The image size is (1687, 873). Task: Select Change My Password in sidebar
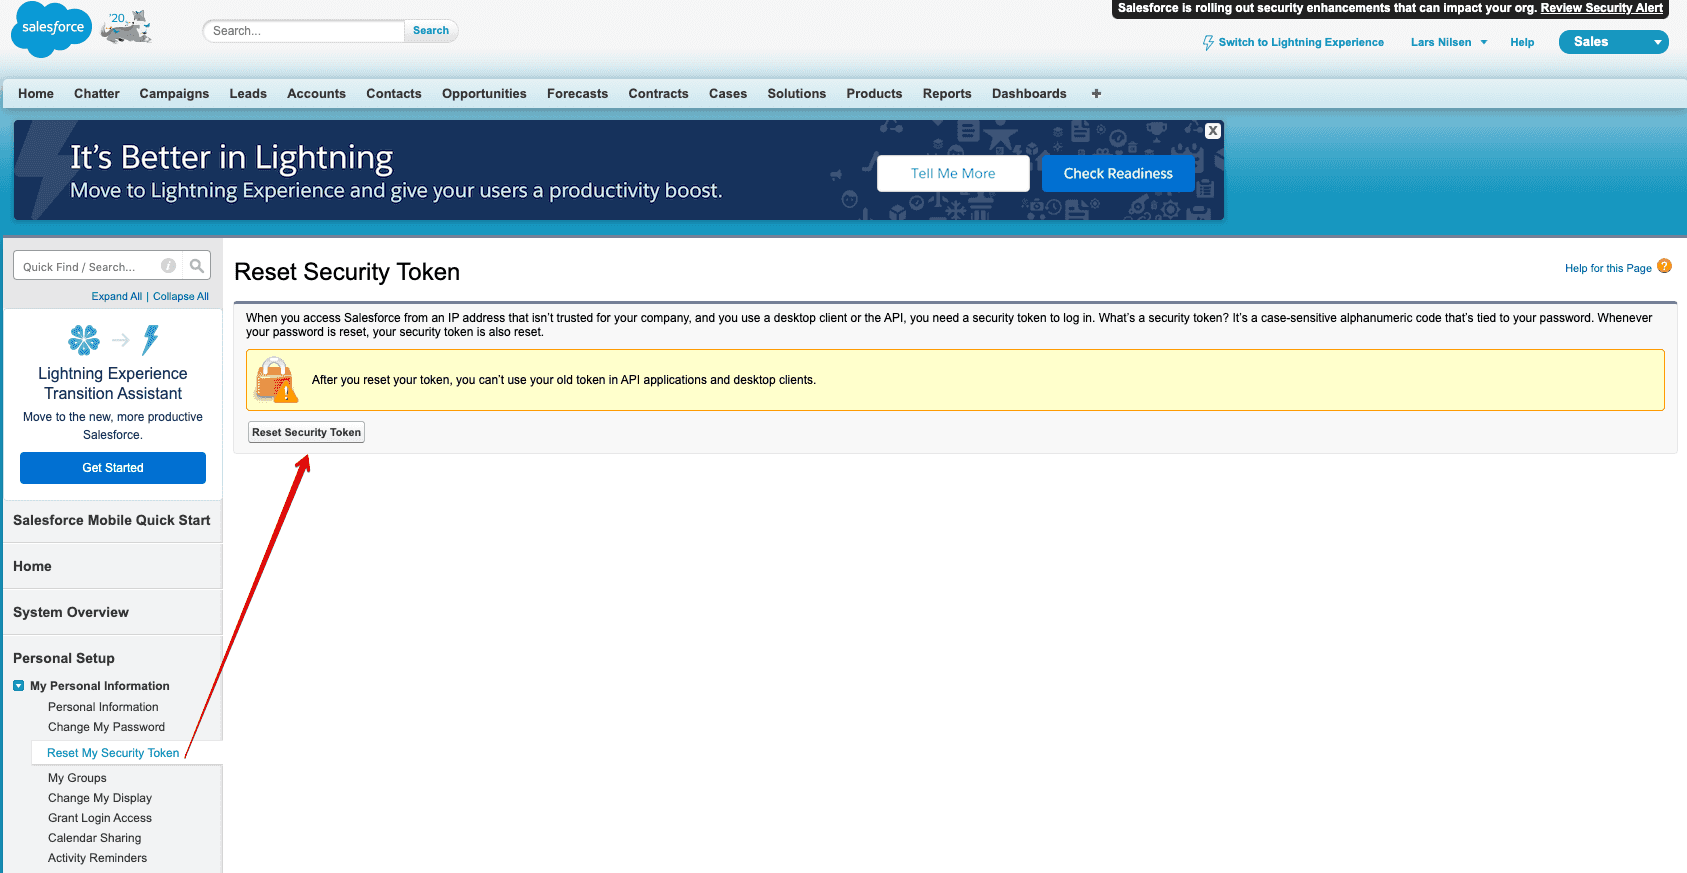point(106,727)
